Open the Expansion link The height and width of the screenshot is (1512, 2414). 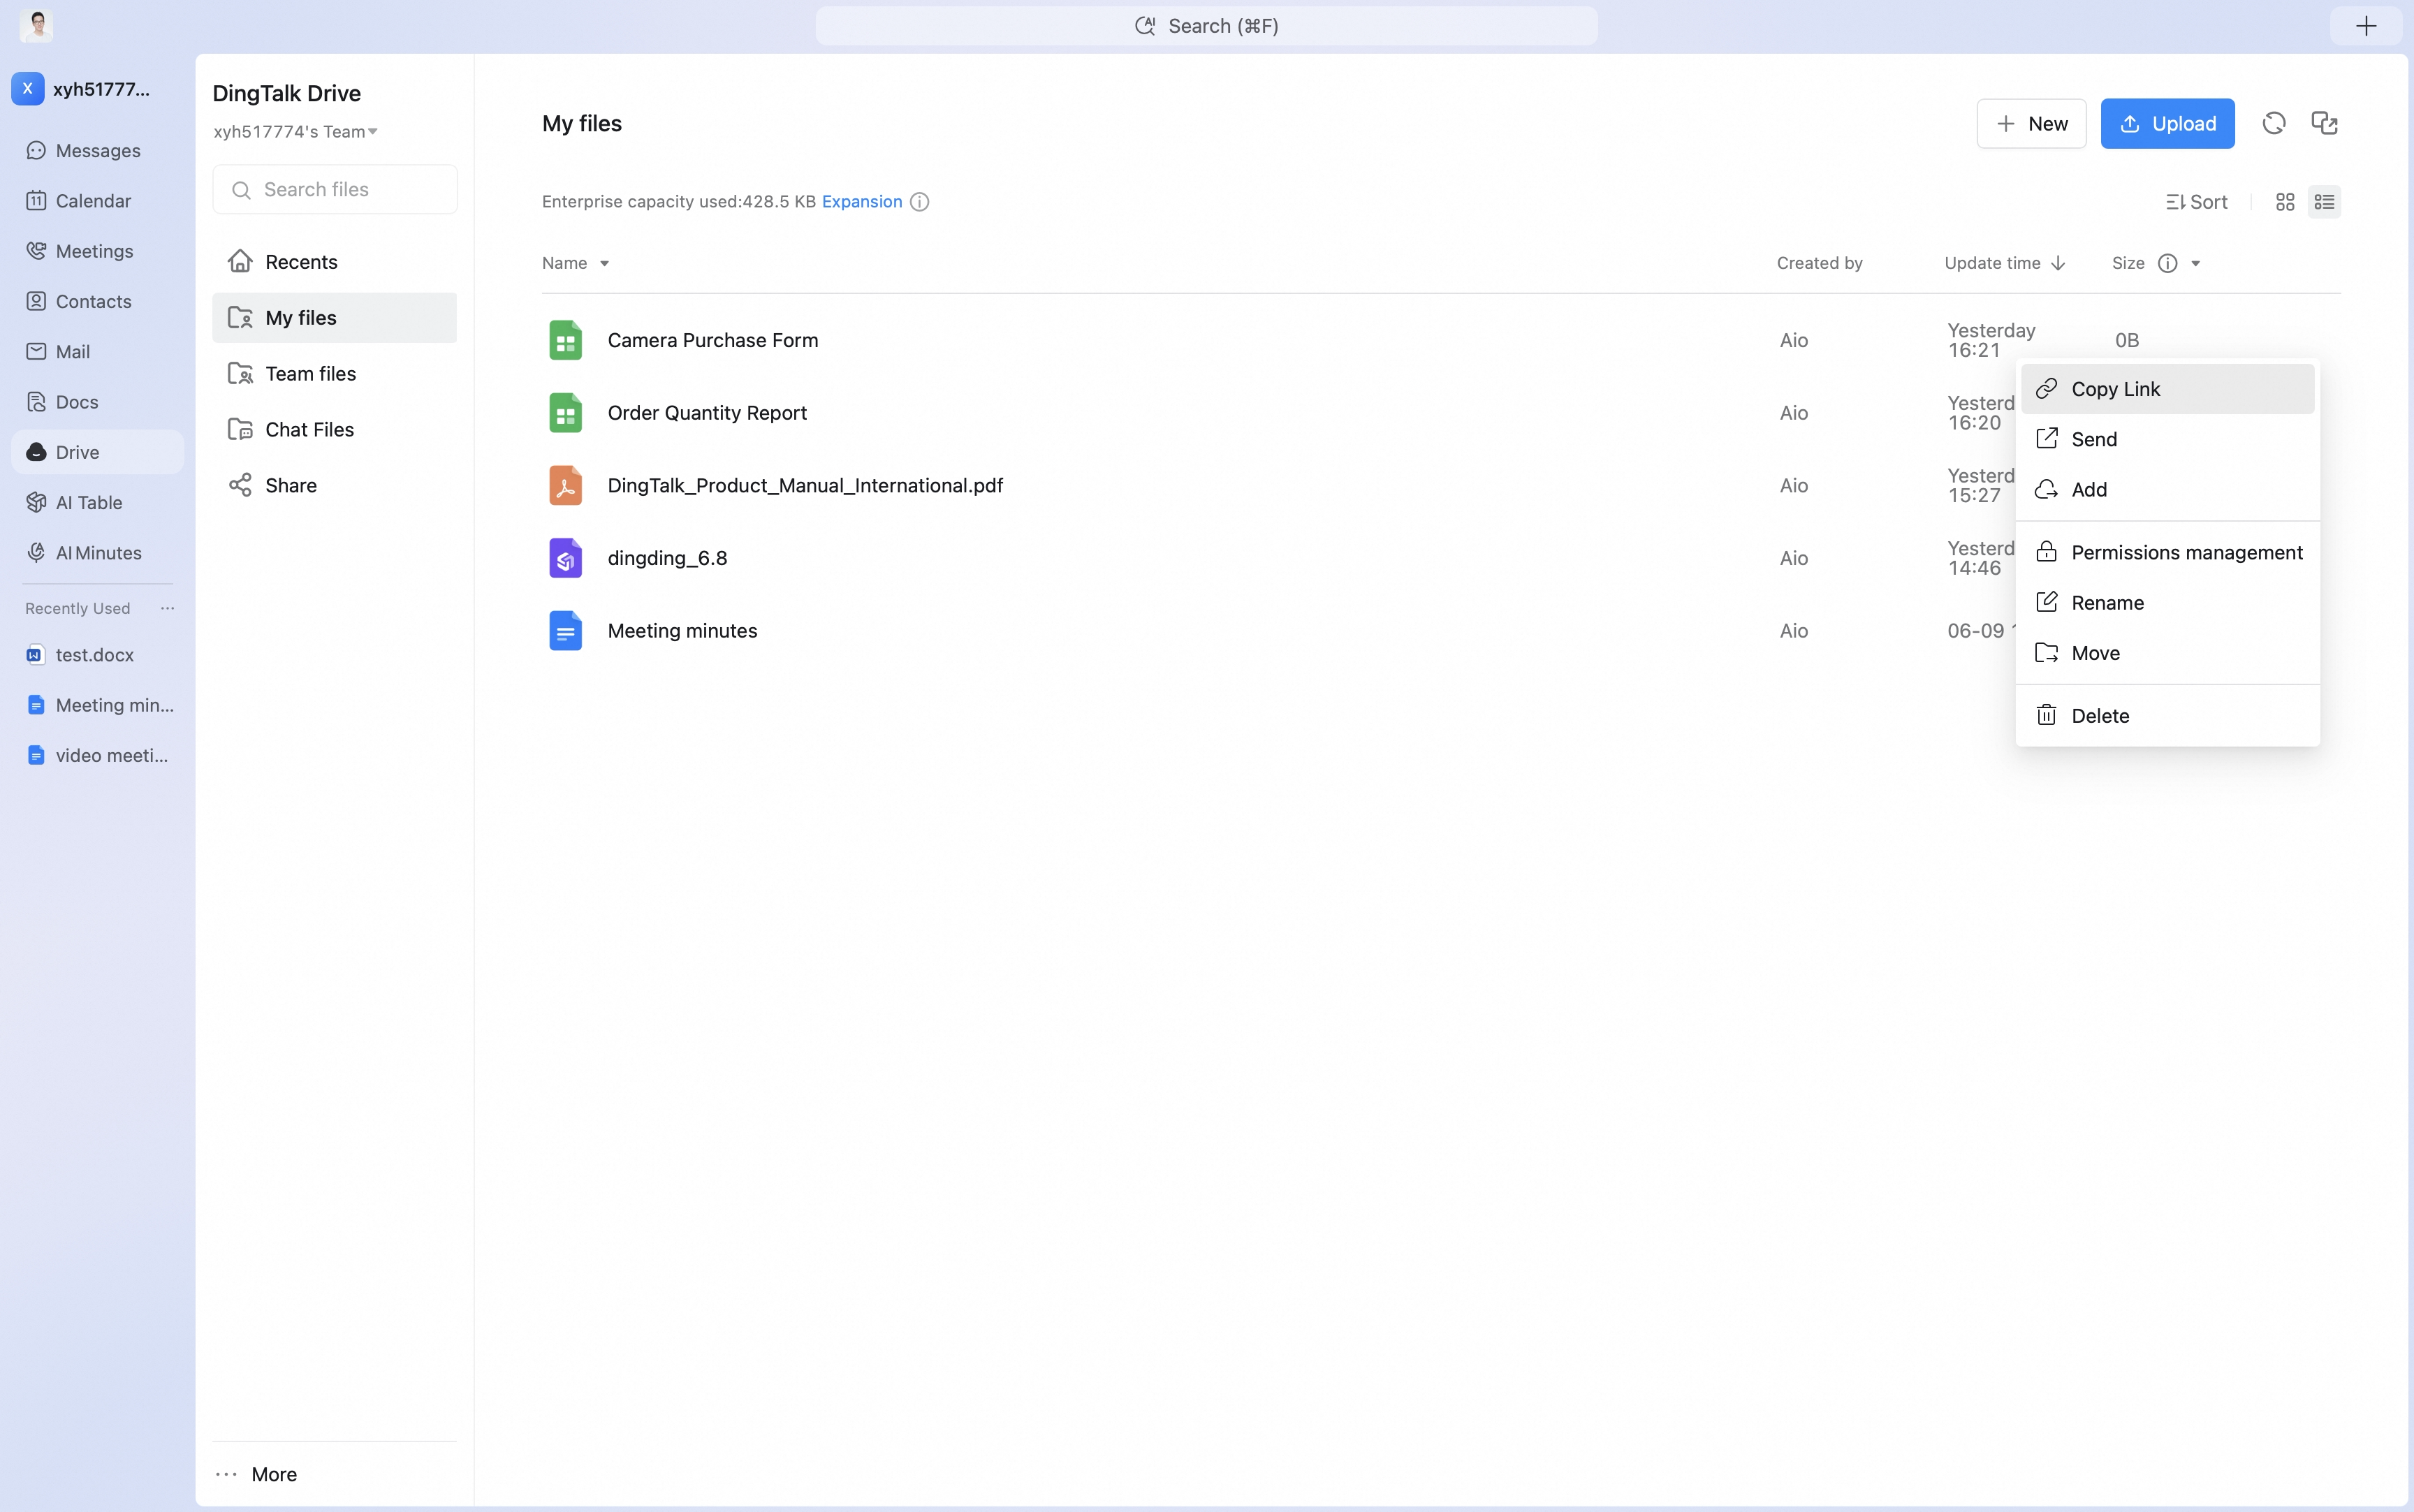pos(861,202)
